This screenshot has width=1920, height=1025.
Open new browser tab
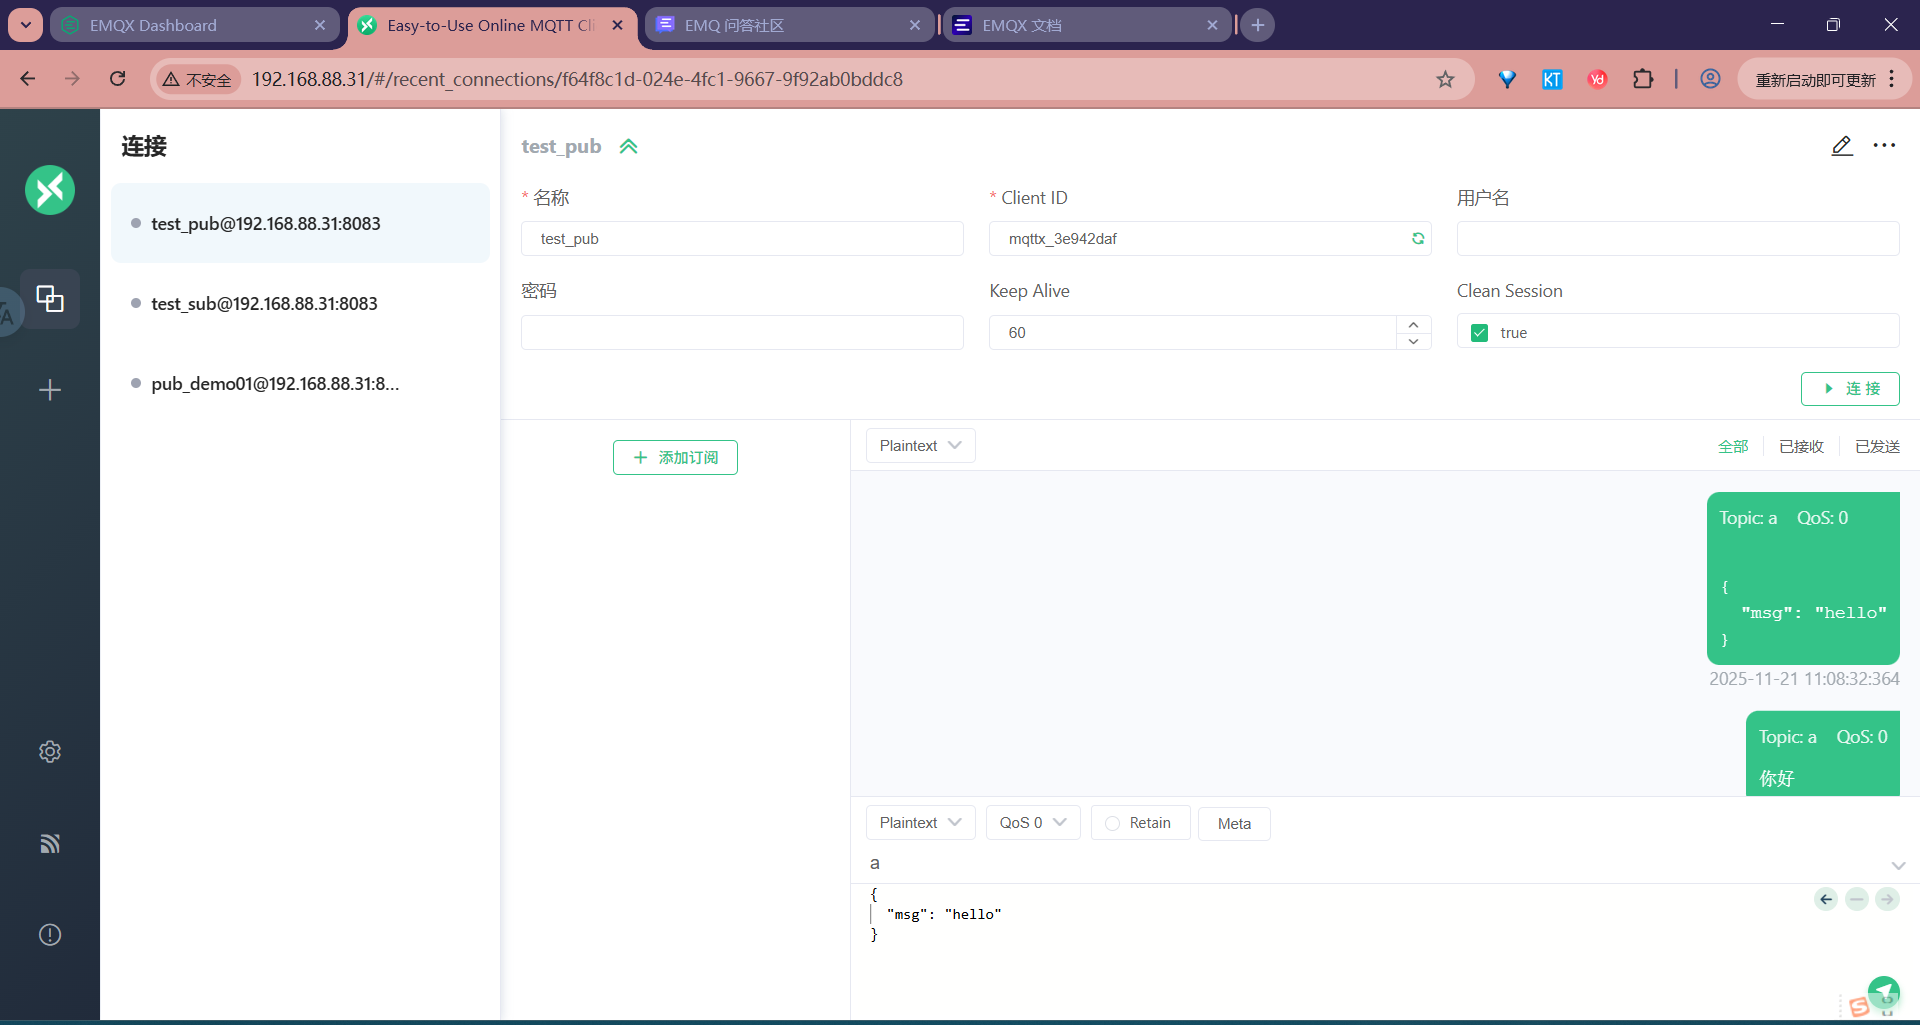1258,25
